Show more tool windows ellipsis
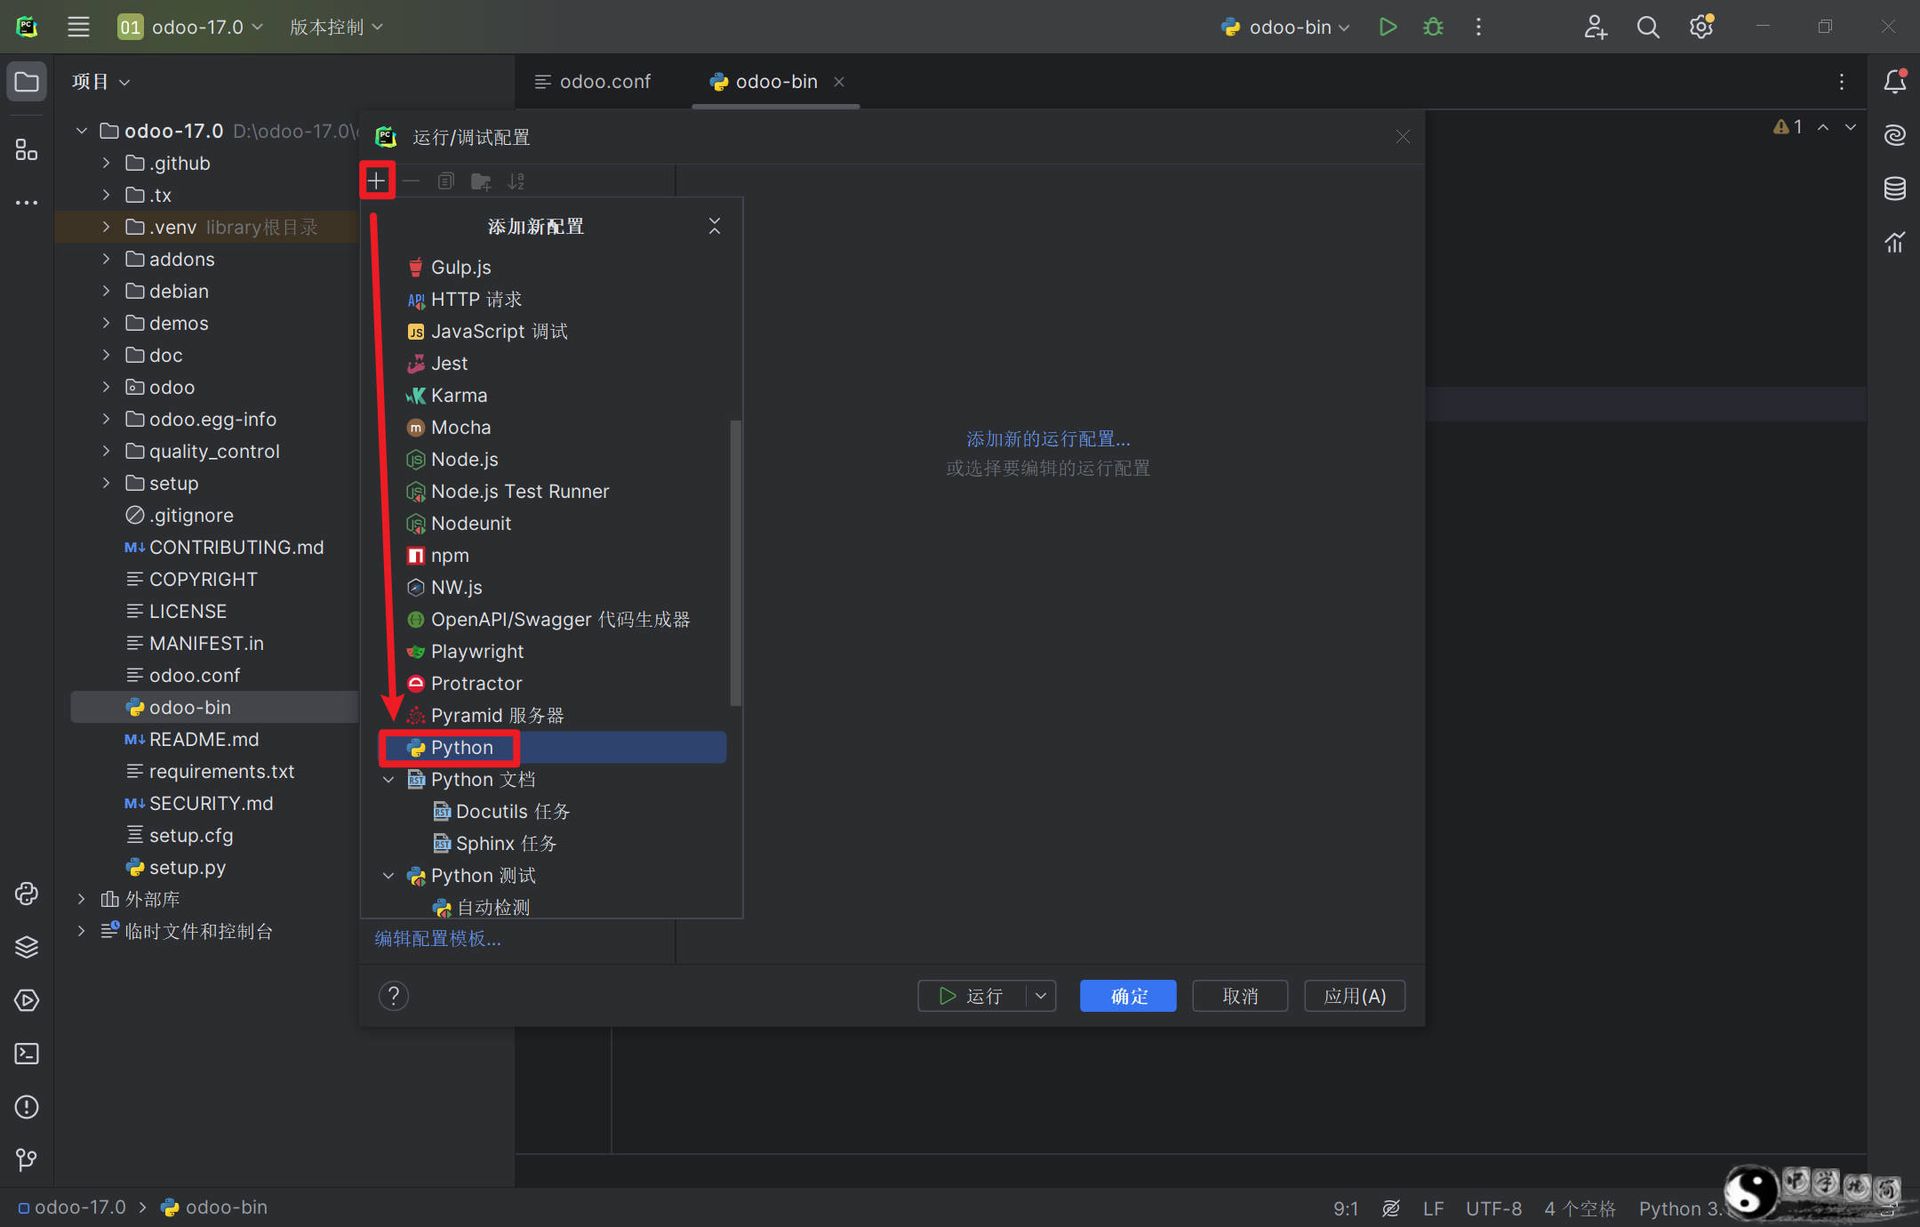The width and height of the screenshot is (1920, 1227). (x=27, y=203)
